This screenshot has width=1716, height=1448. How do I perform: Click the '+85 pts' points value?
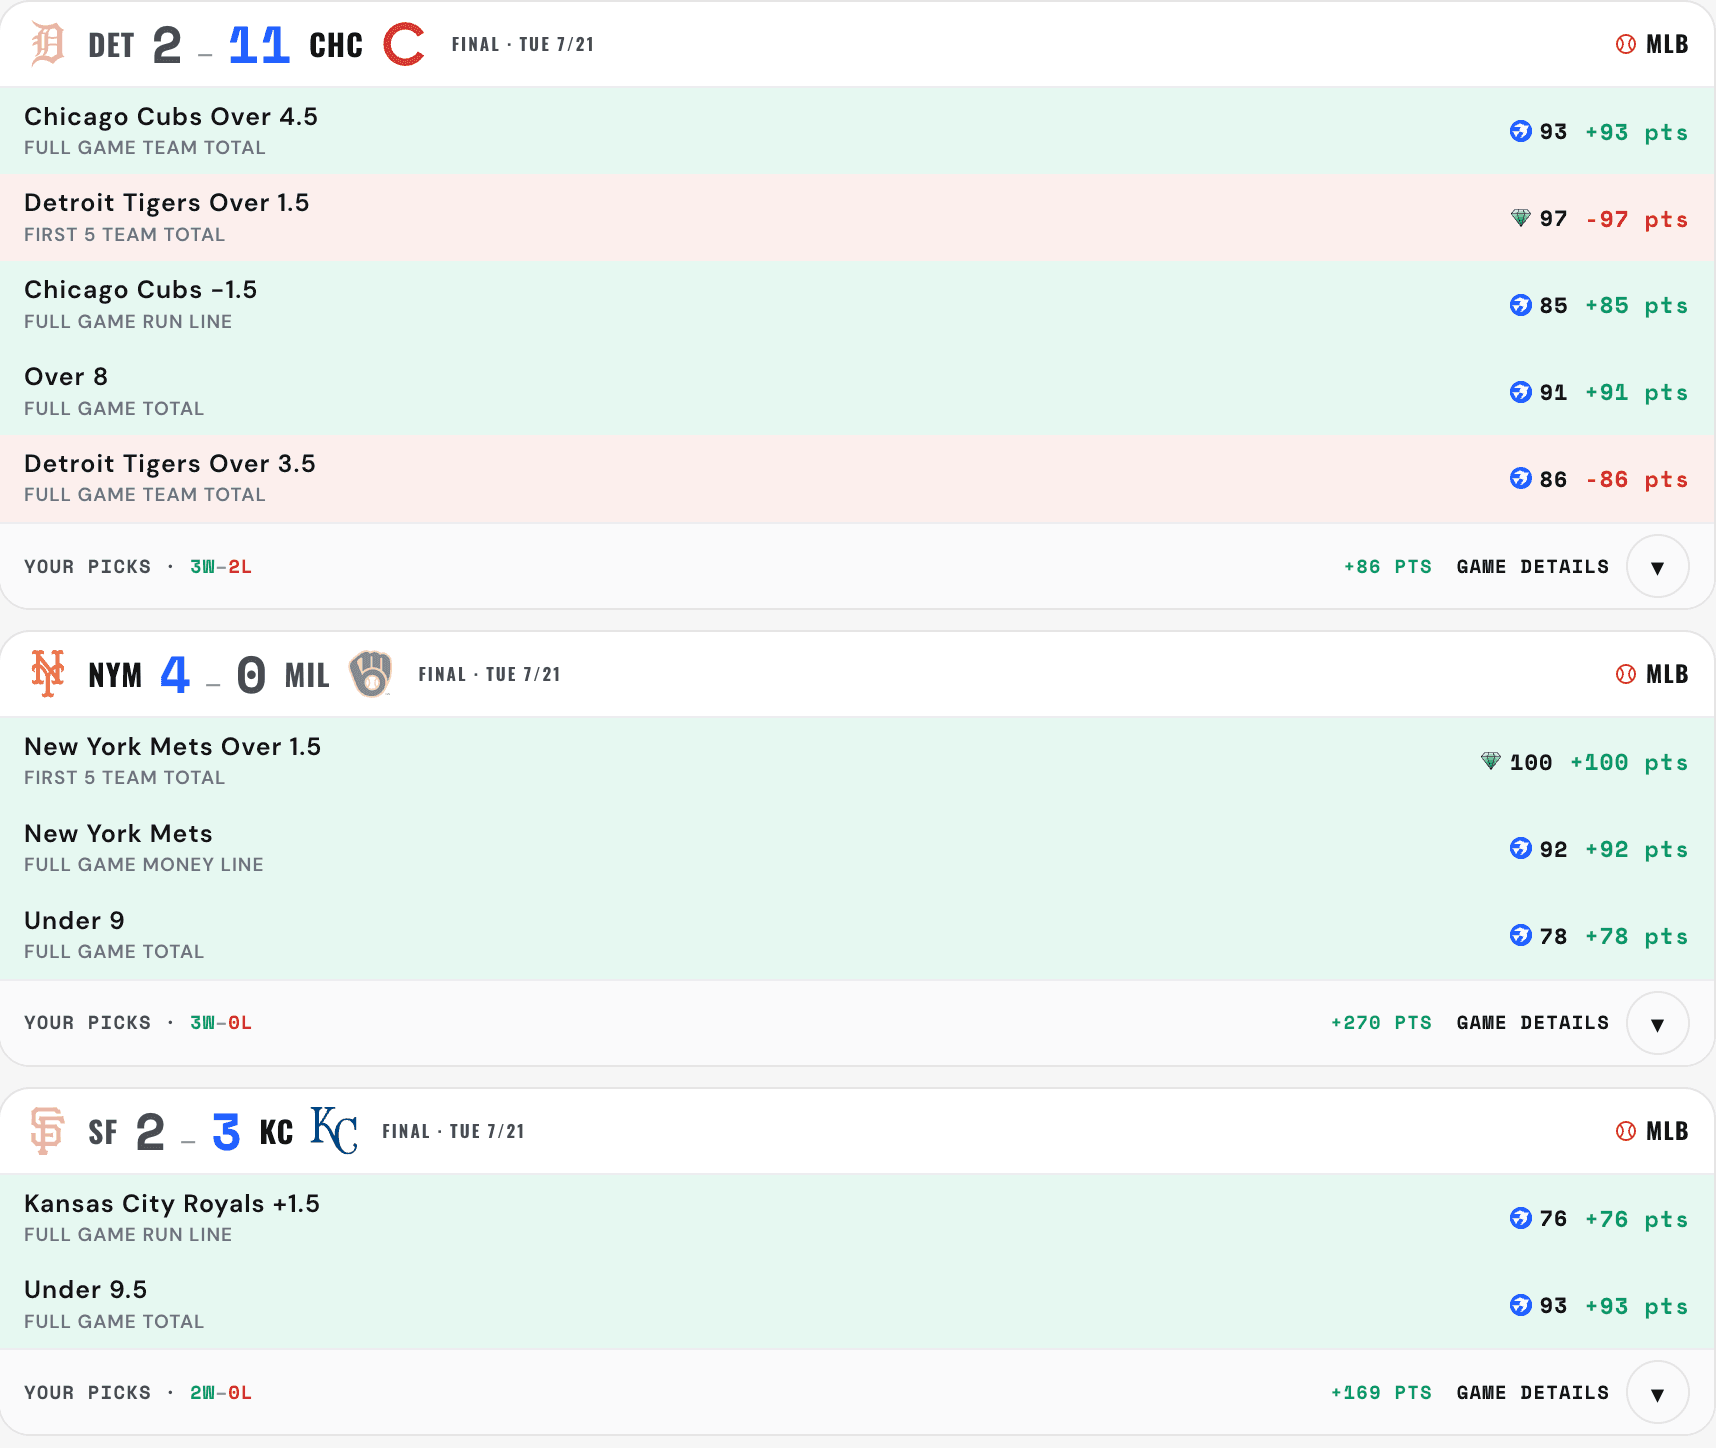(x=1637, y=305)
